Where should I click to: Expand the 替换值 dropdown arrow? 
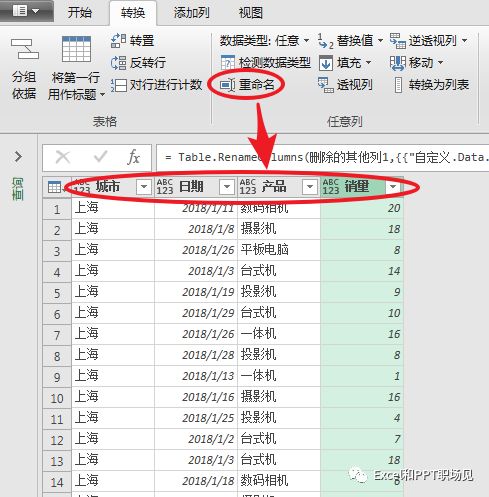(380, 41)
